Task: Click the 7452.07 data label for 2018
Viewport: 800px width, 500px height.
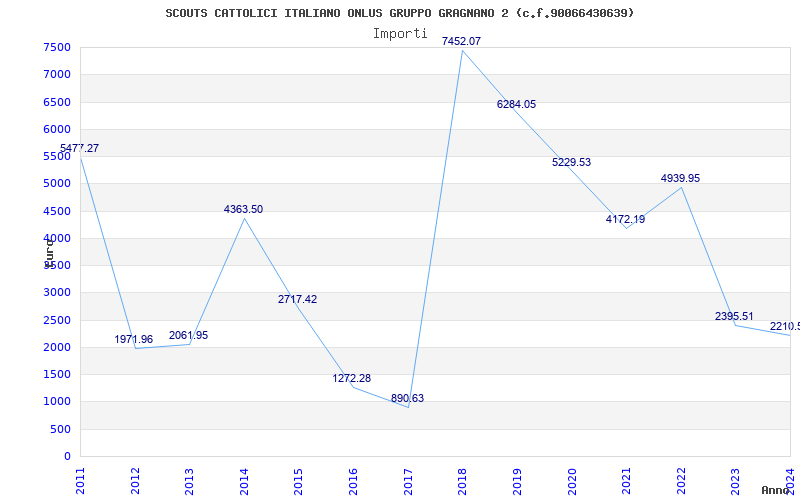Action: coord(461,41)
